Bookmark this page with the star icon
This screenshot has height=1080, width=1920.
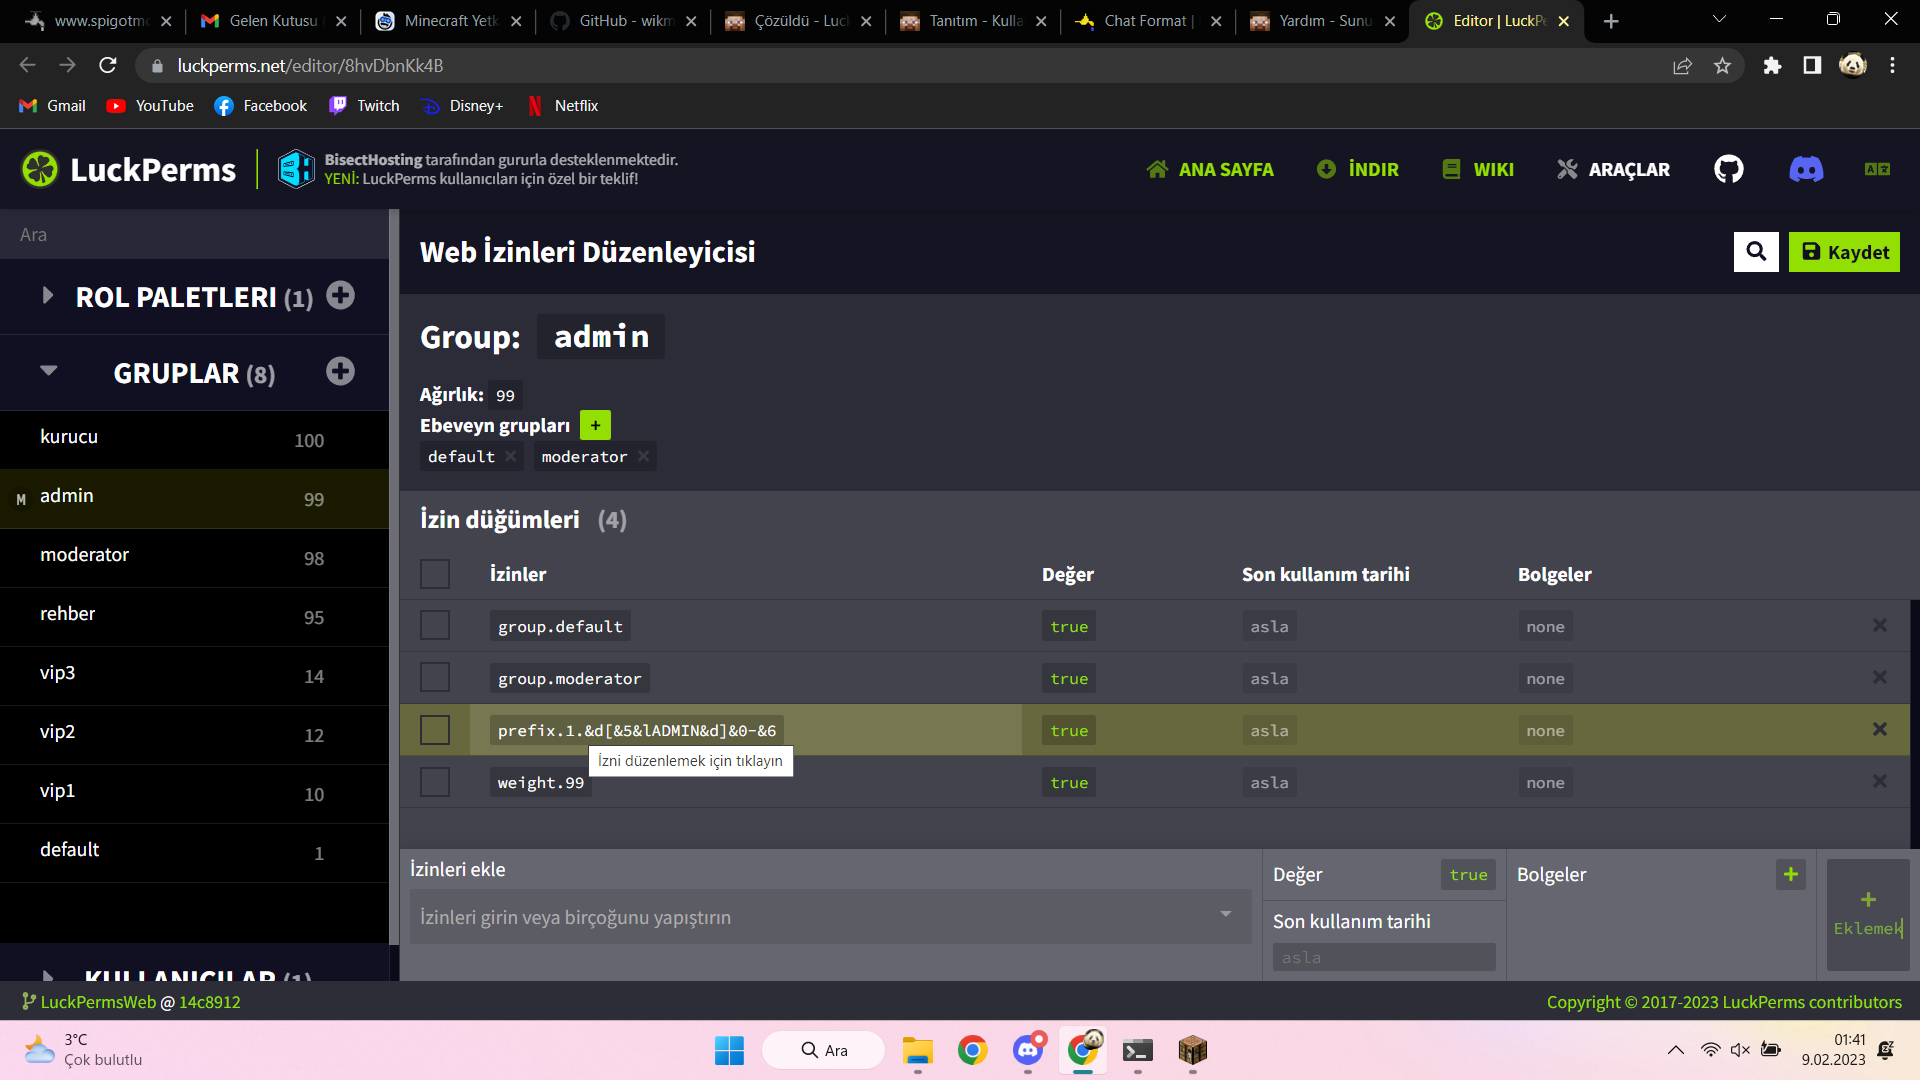(1722, 66)
